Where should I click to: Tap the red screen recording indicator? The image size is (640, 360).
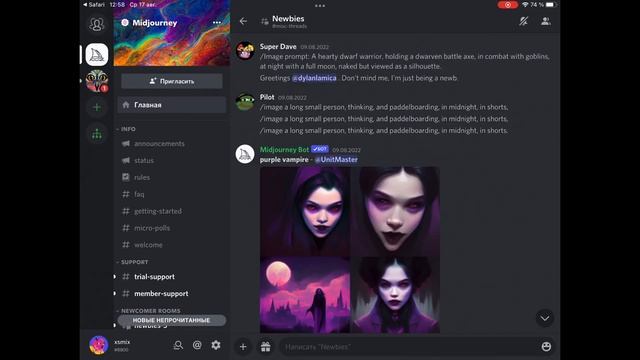[x=508, y=5]
